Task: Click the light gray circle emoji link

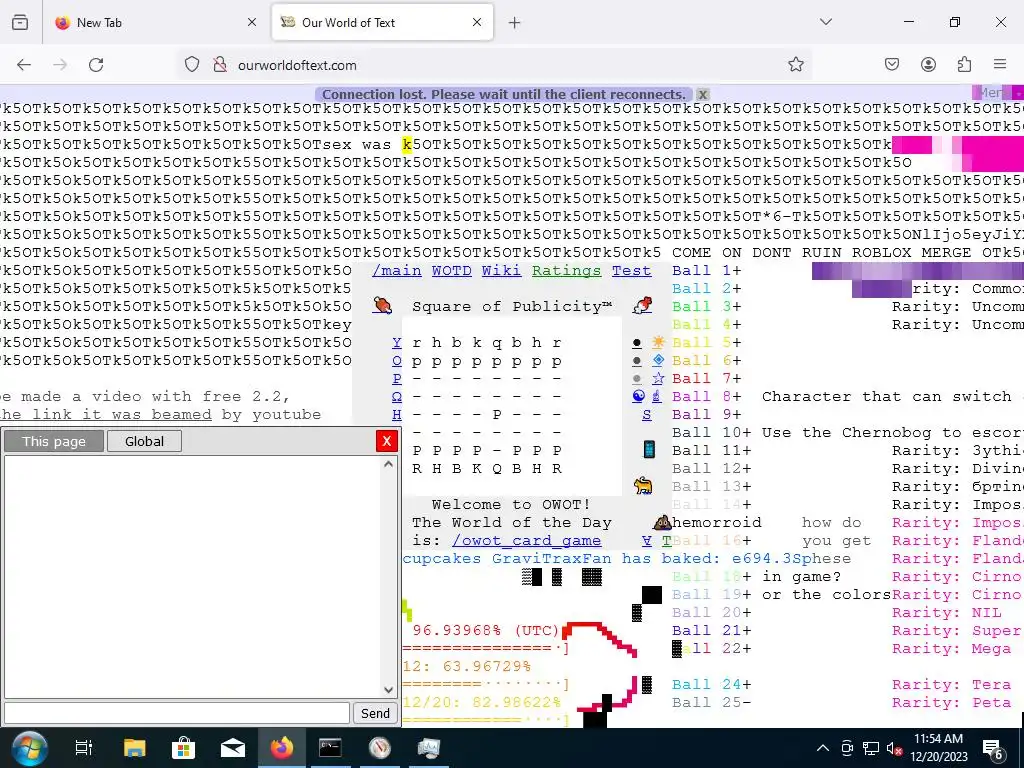Action: click(637, 378)
